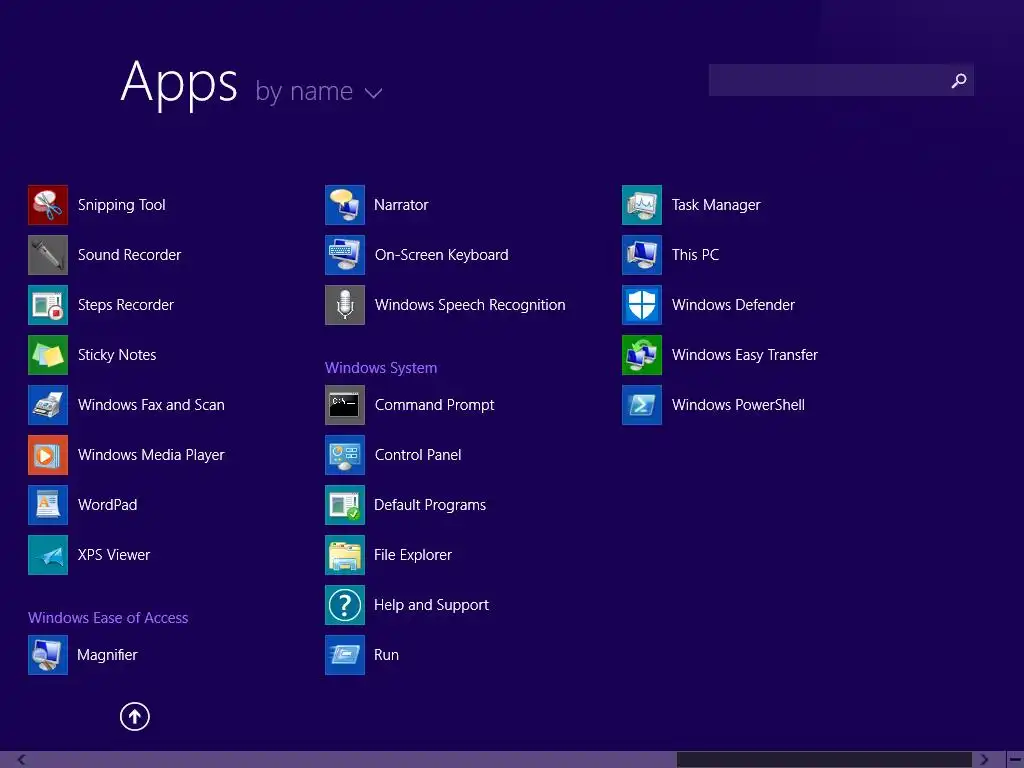Click the 'Windows Media Player' label

[152, 455]
